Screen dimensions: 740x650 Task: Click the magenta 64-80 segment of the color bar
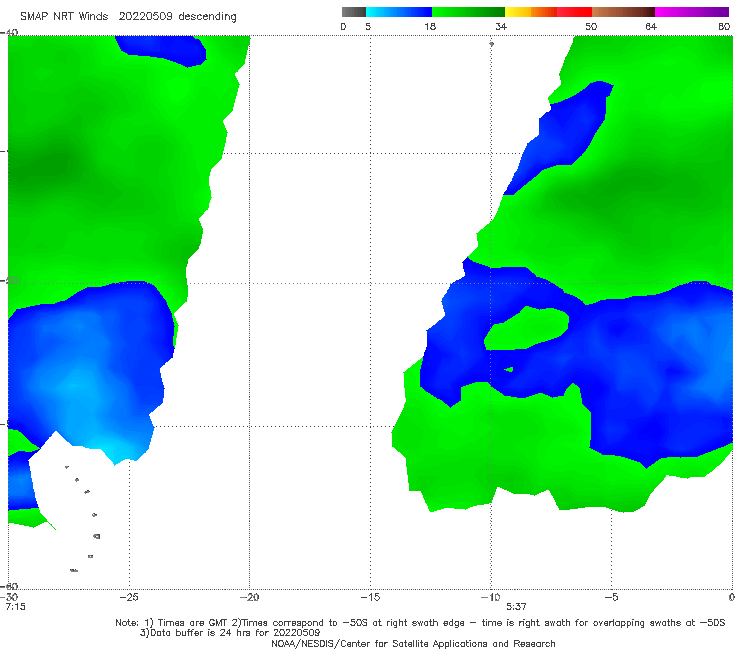[x=692, y=12]
